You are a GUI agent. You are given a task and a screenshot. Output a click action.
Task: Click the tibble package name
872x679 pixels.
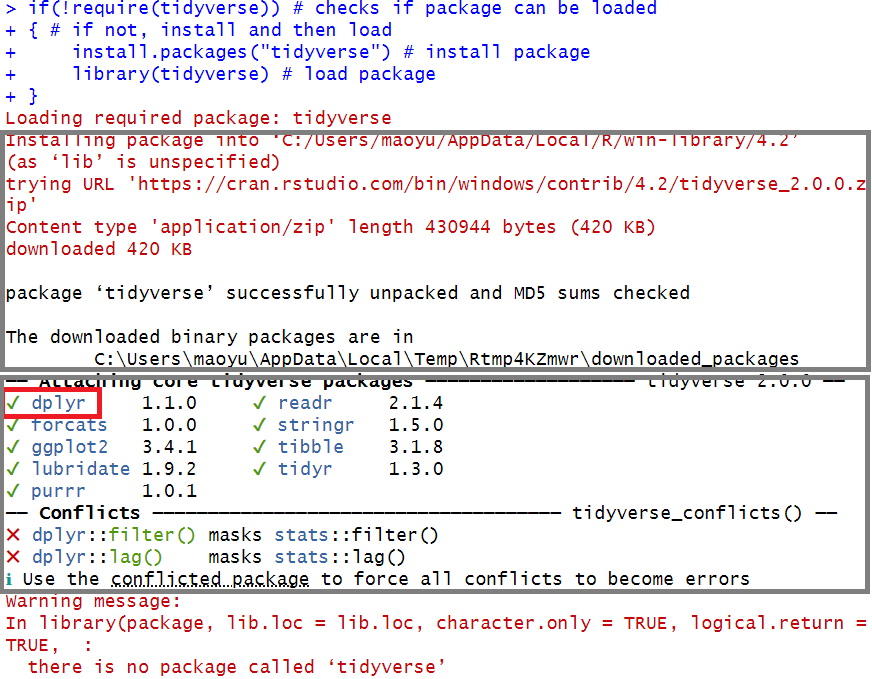310,447
